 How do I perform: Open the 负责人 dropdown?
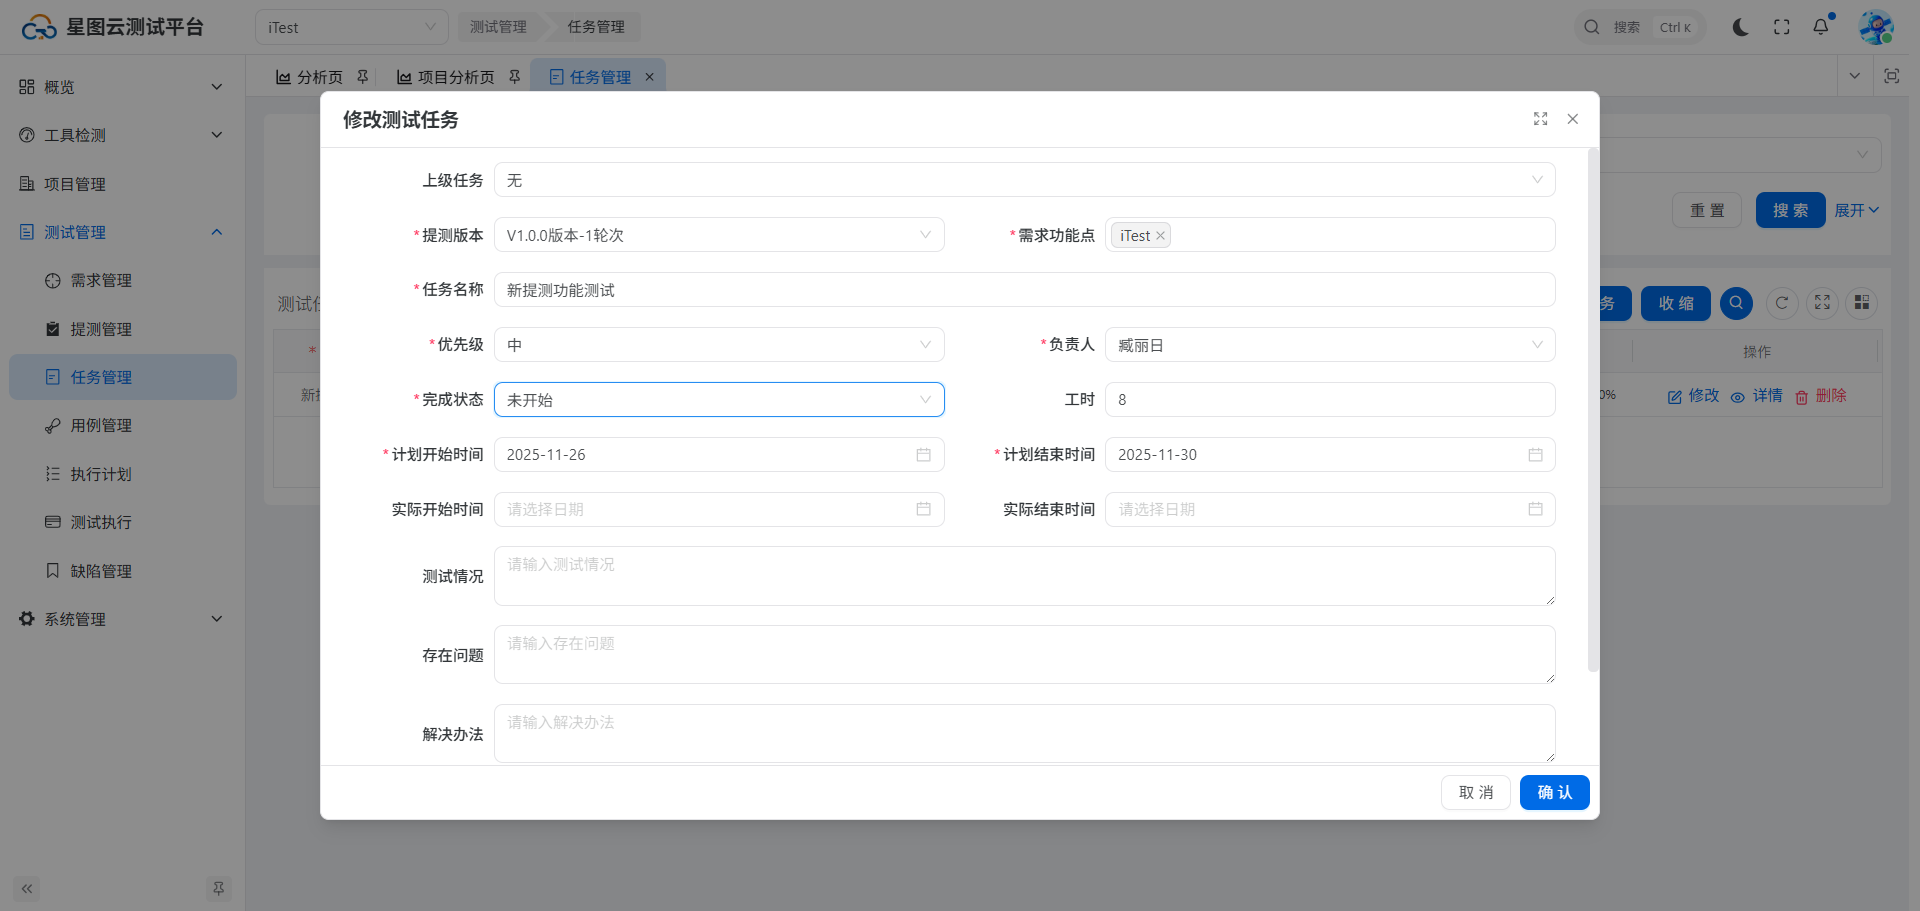coord(1329,345)
